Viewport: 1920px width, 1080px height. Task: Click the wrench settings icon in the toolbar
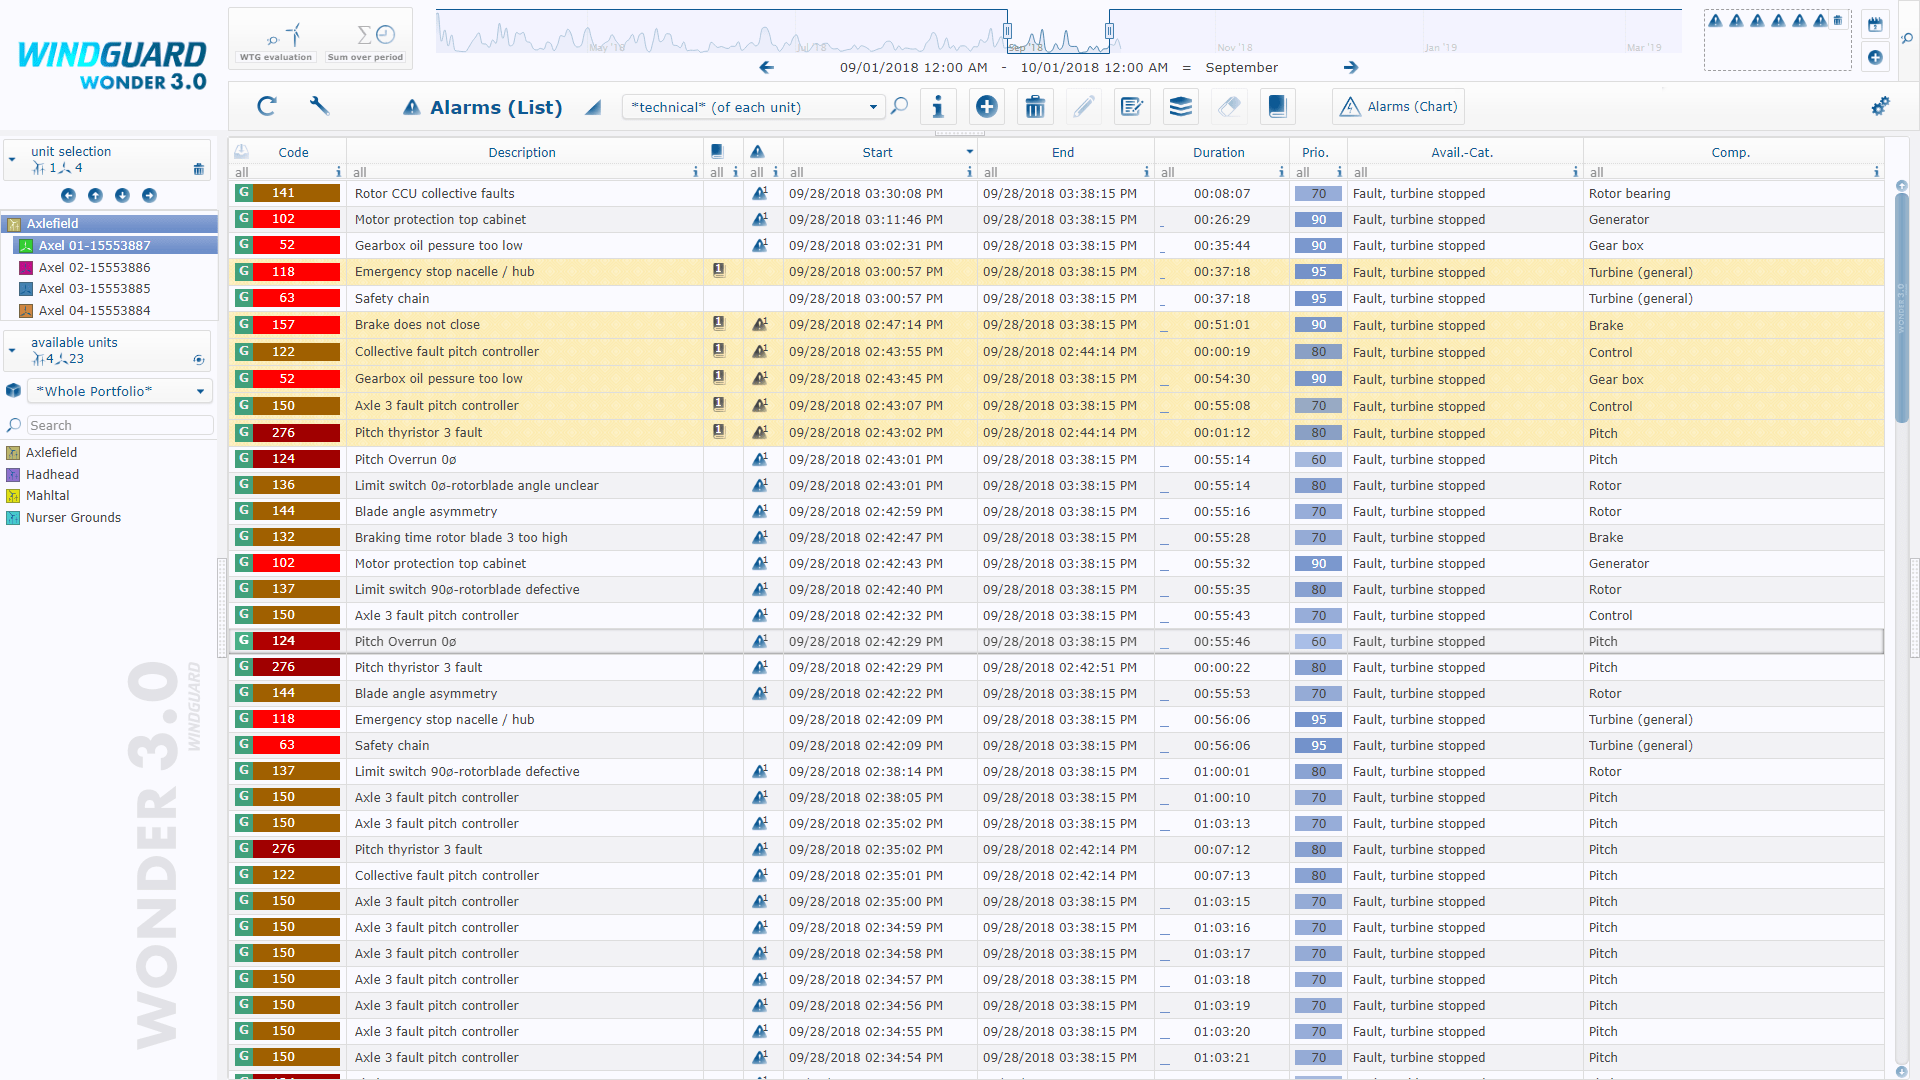319,106
